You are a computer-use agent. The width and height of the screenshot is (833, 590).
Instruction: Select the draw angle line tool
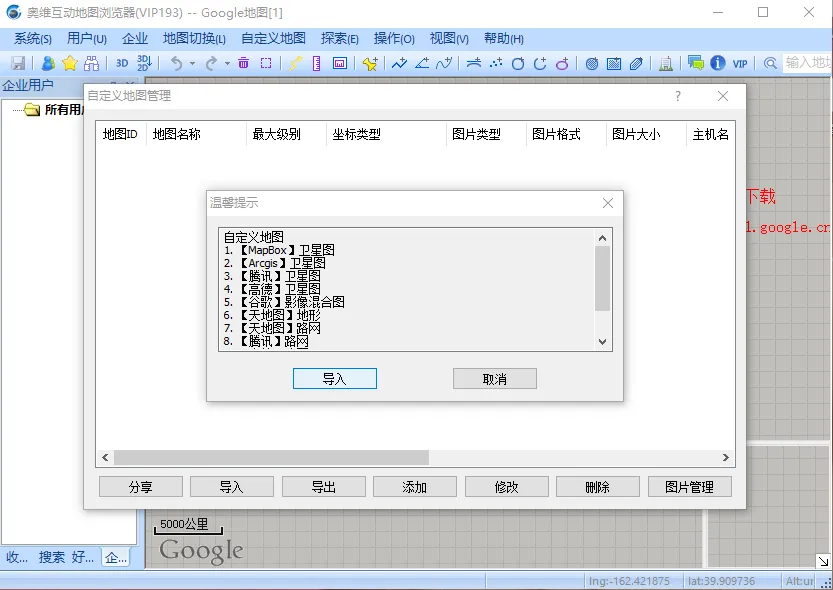(x=422, y=63)
